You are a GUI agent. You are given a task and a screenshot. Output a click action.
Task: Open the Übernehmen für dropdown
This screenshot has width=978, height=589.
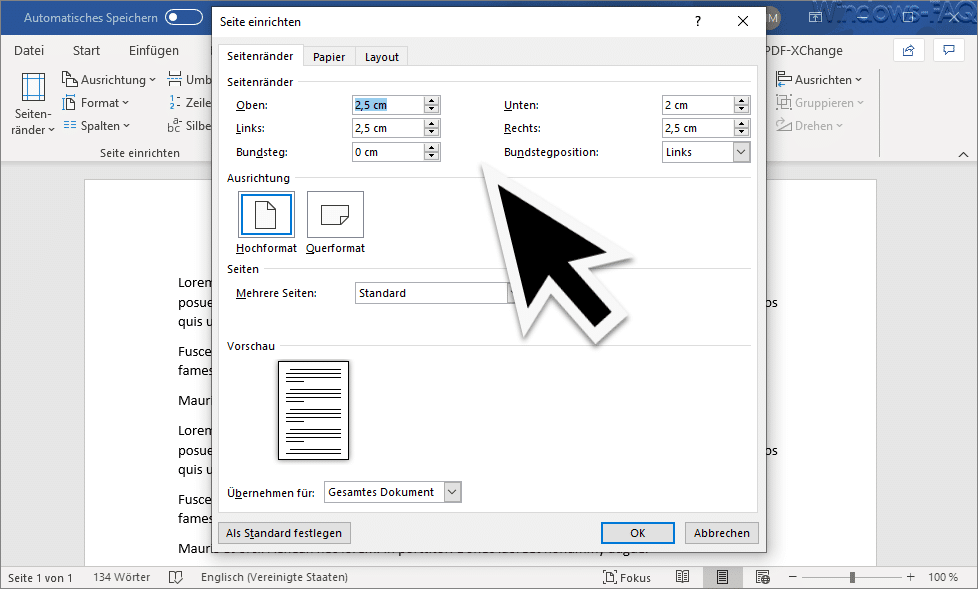coord(452,492)
